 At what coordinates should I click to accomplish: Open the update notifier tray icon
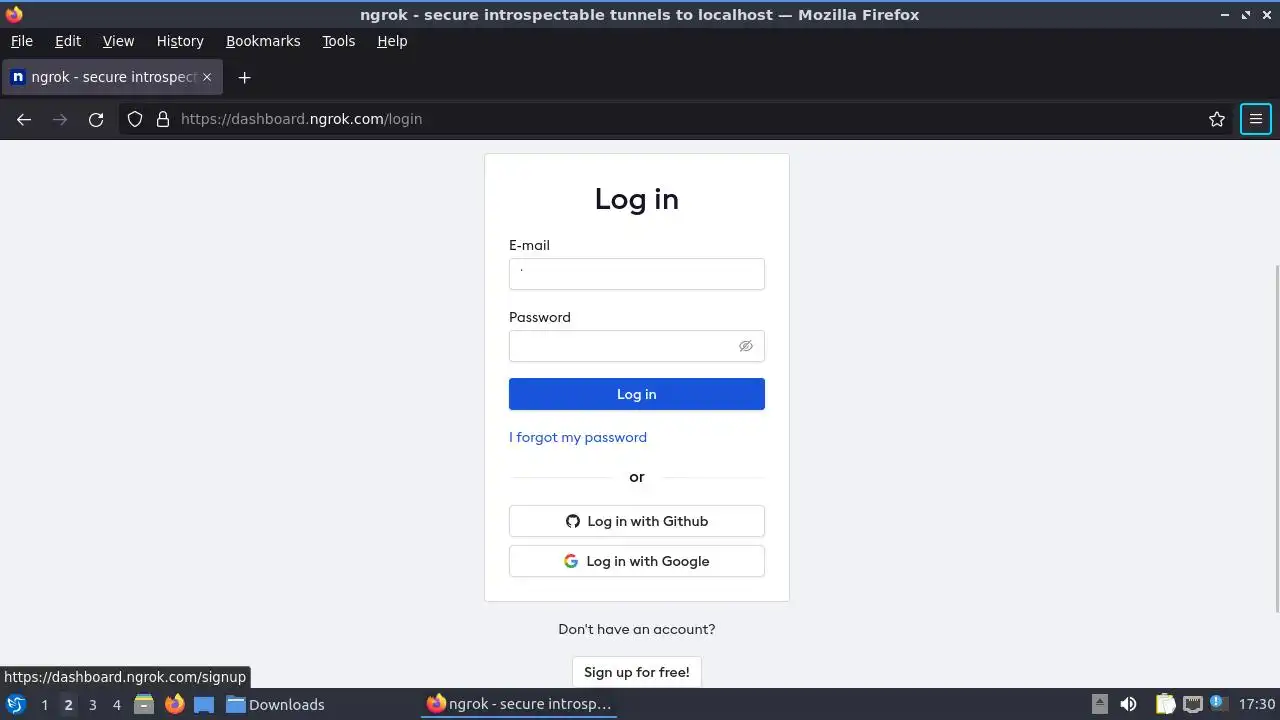pyautogui.click(x=1217, y=703)
